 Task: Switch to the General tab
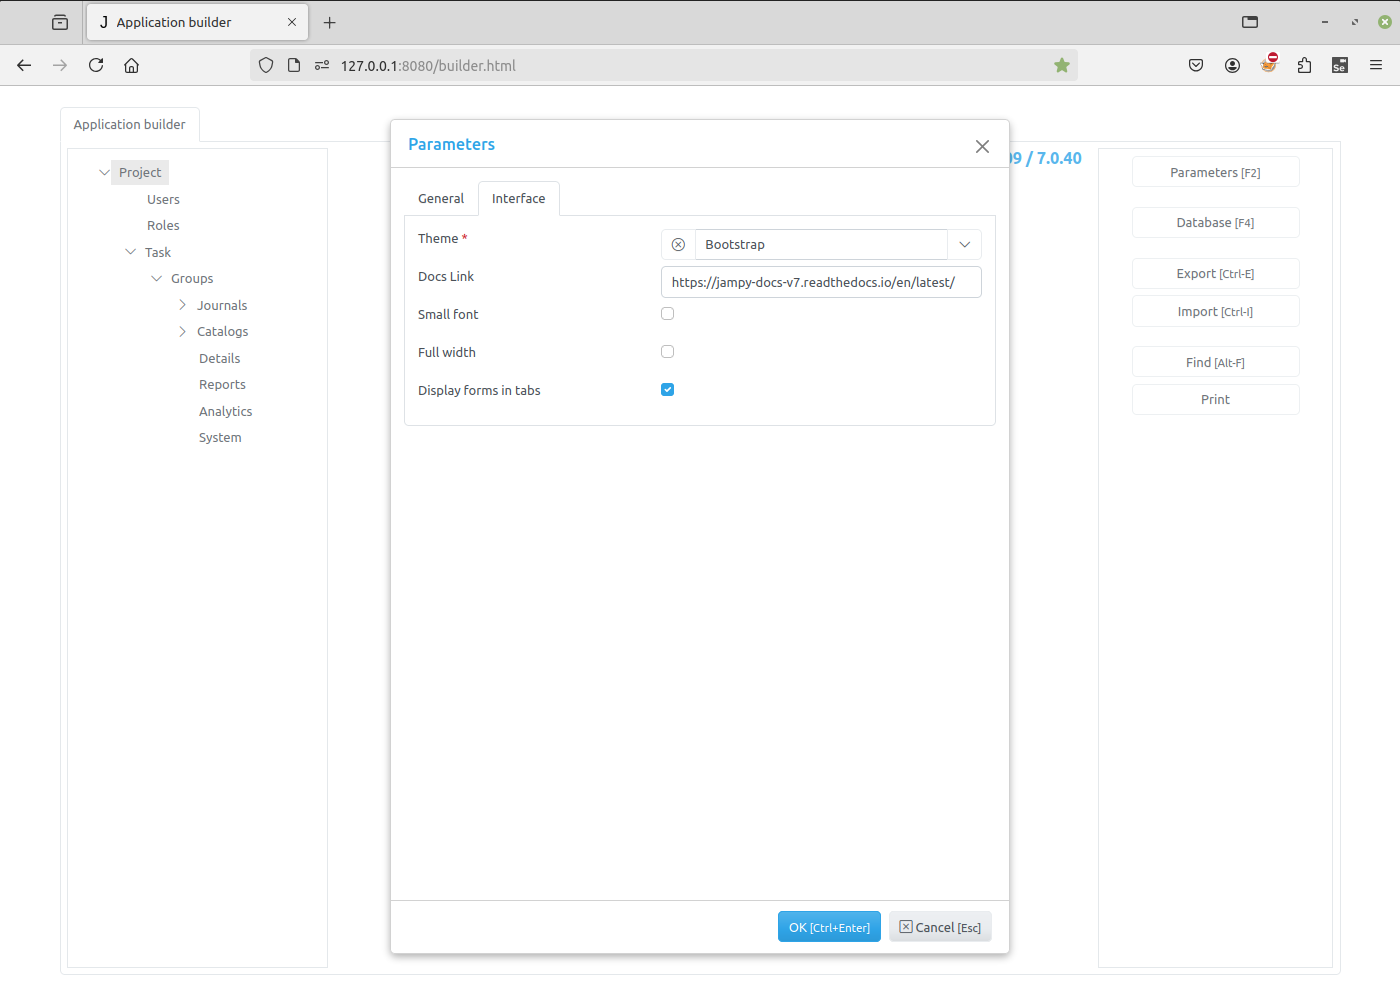441,199
